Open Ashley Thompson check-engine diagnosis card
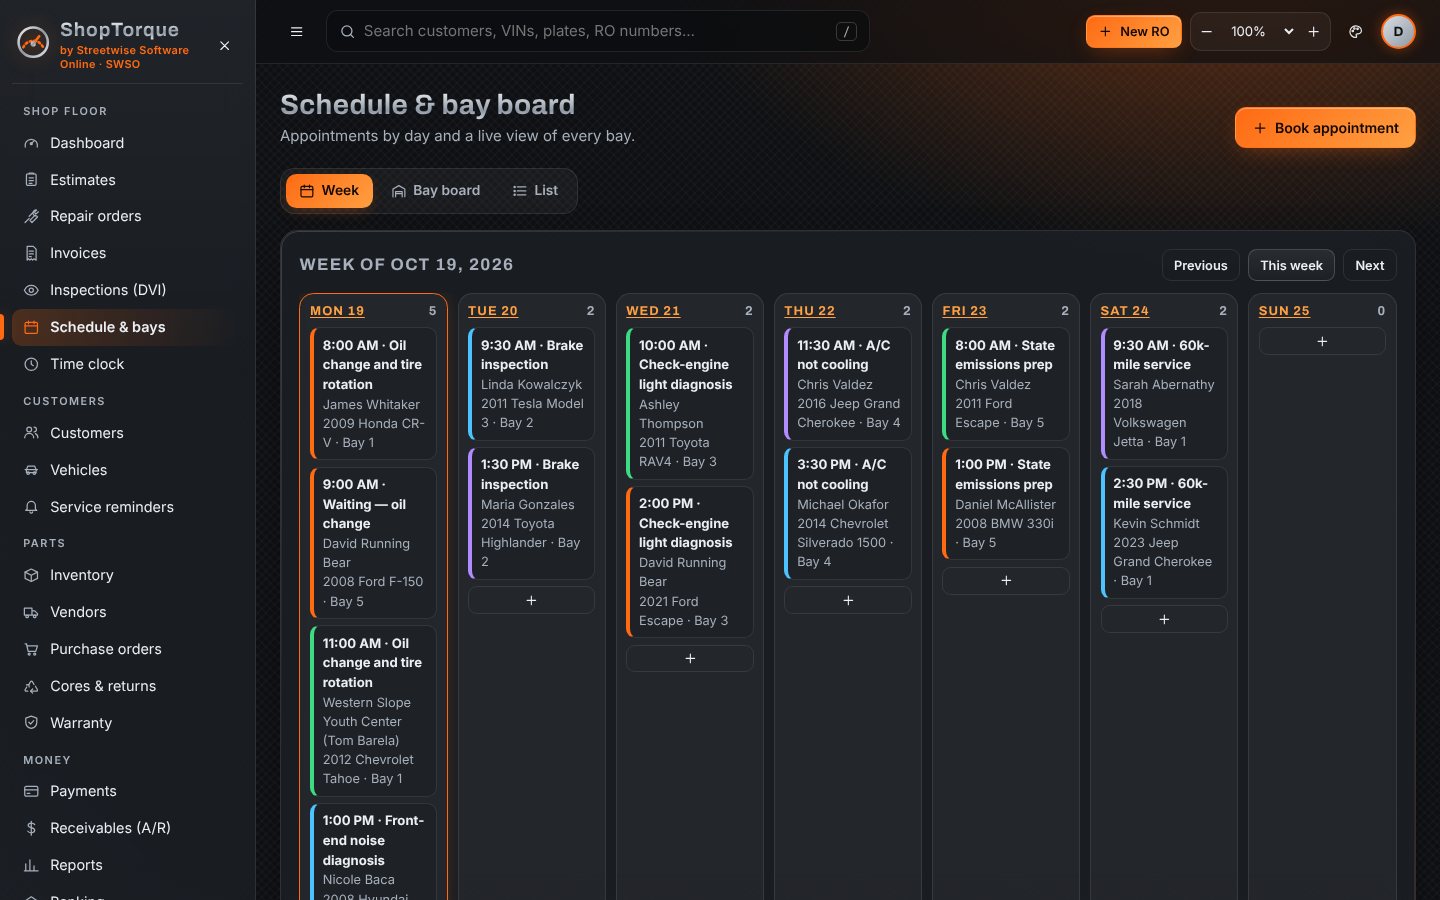1440x900 pixels. (690, 403)
